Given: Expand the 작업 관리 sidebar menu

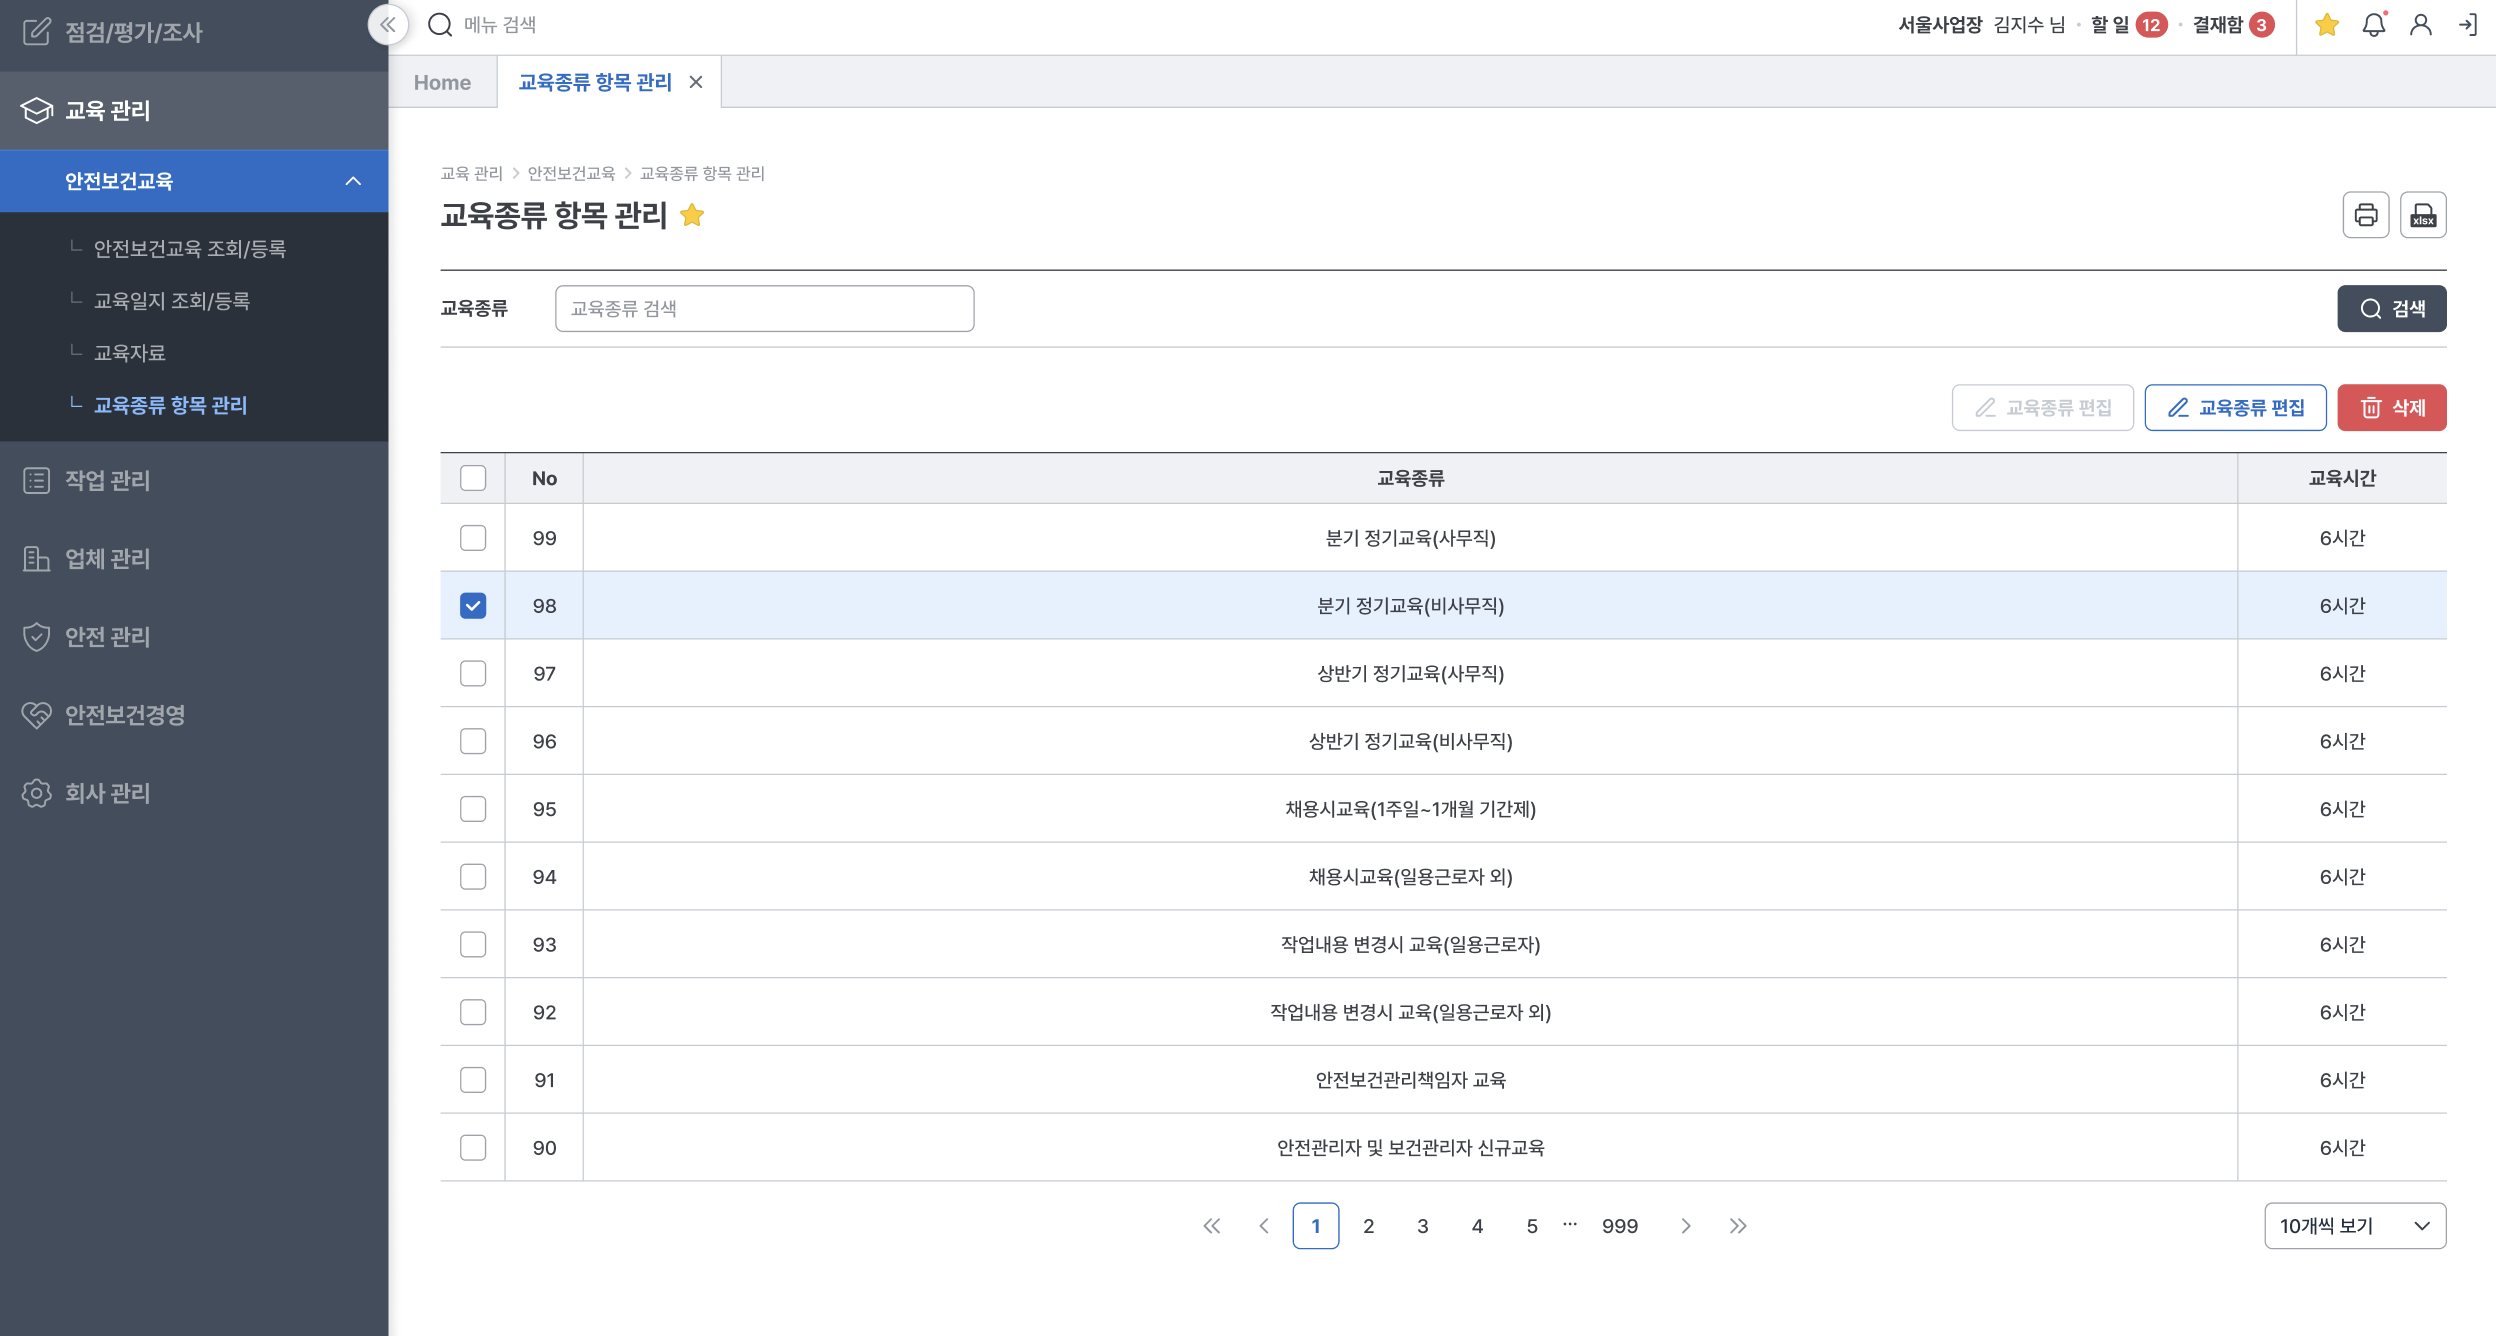Looking at the screenshot, I should (107, 480).
